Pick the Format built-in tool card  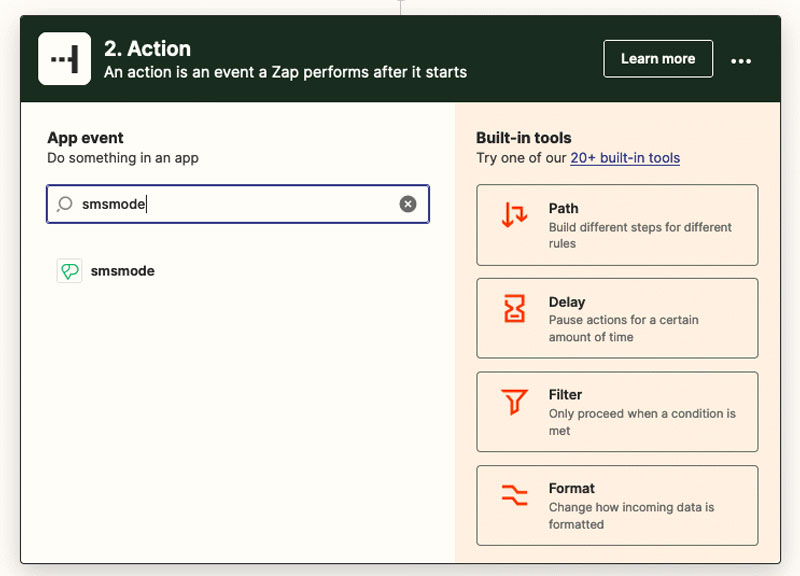[x=617, y=506]
